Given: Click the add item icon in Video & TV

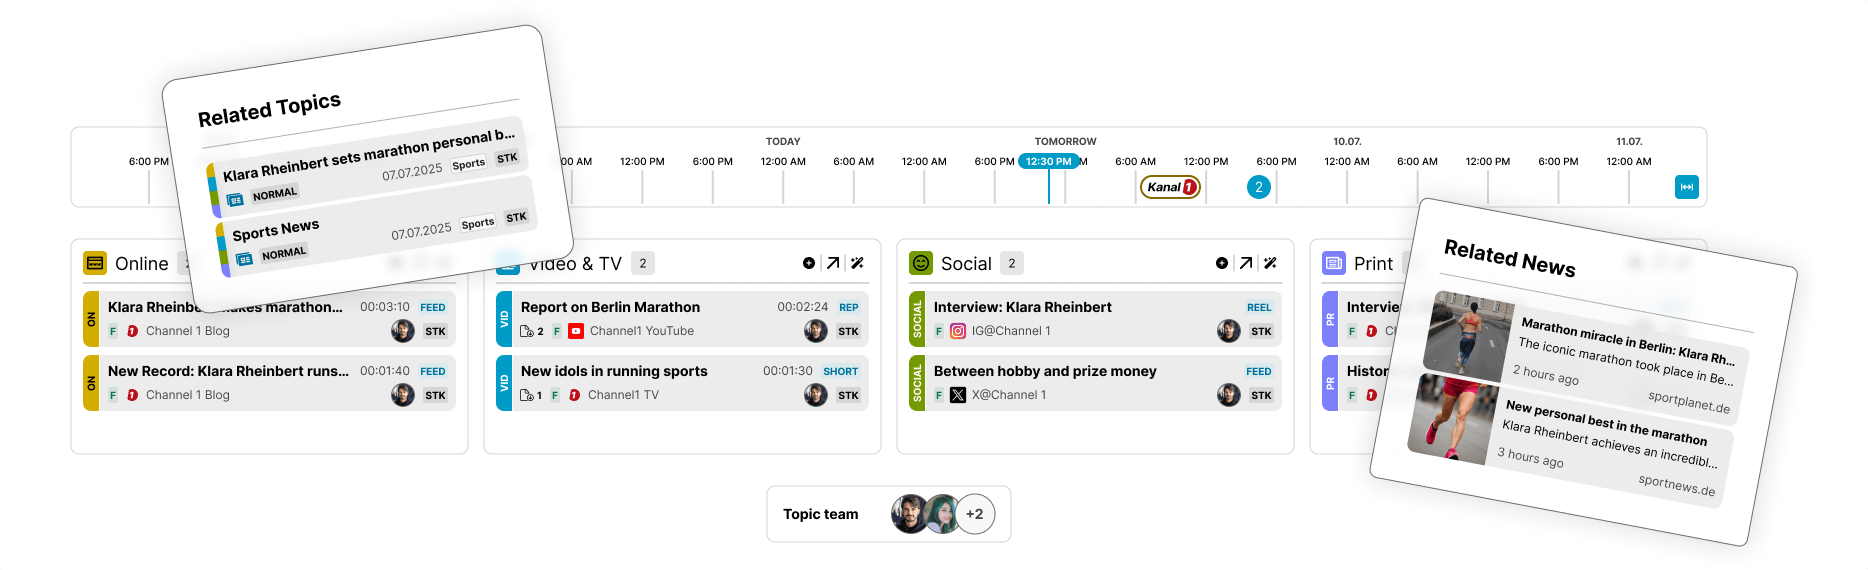Looking at the screenshot, I should 809,263.
